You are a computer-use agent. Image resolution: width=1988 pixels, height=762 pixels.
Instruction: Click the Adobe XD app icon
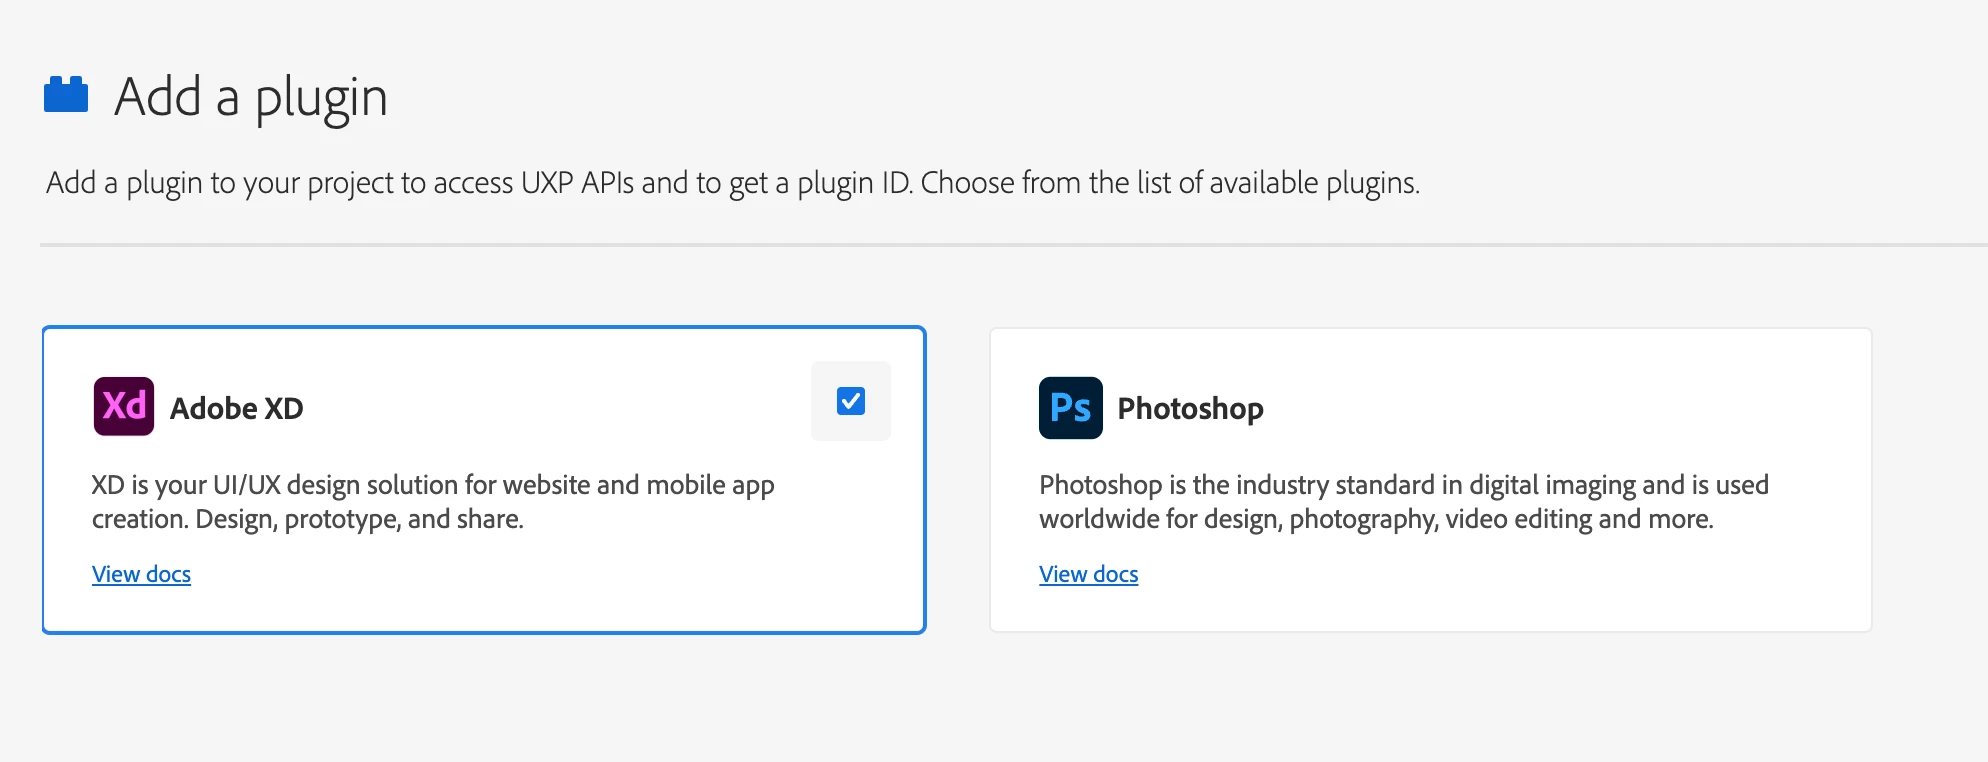tap(124, 406)
